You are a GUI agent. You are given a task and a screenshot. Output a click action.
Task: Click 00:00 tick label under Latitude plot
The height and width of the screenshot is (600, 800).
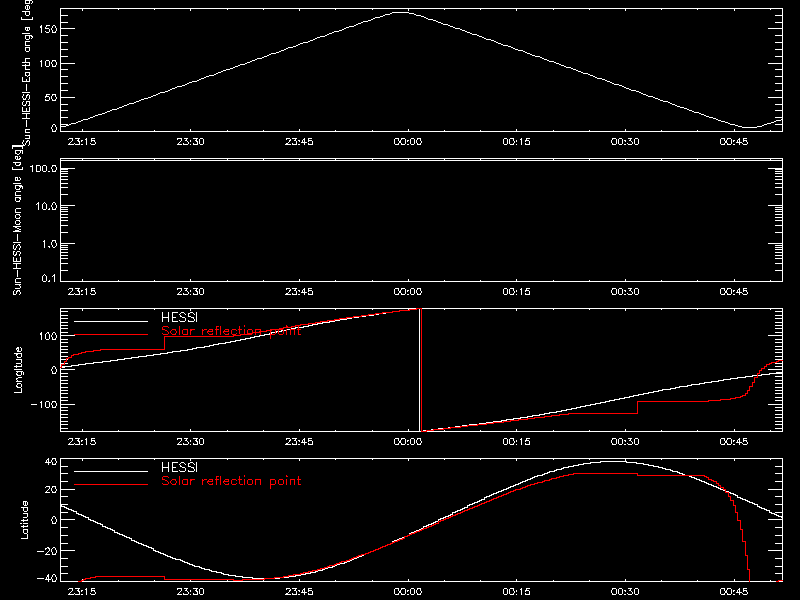pyautogui.click(x=408, y=592)
